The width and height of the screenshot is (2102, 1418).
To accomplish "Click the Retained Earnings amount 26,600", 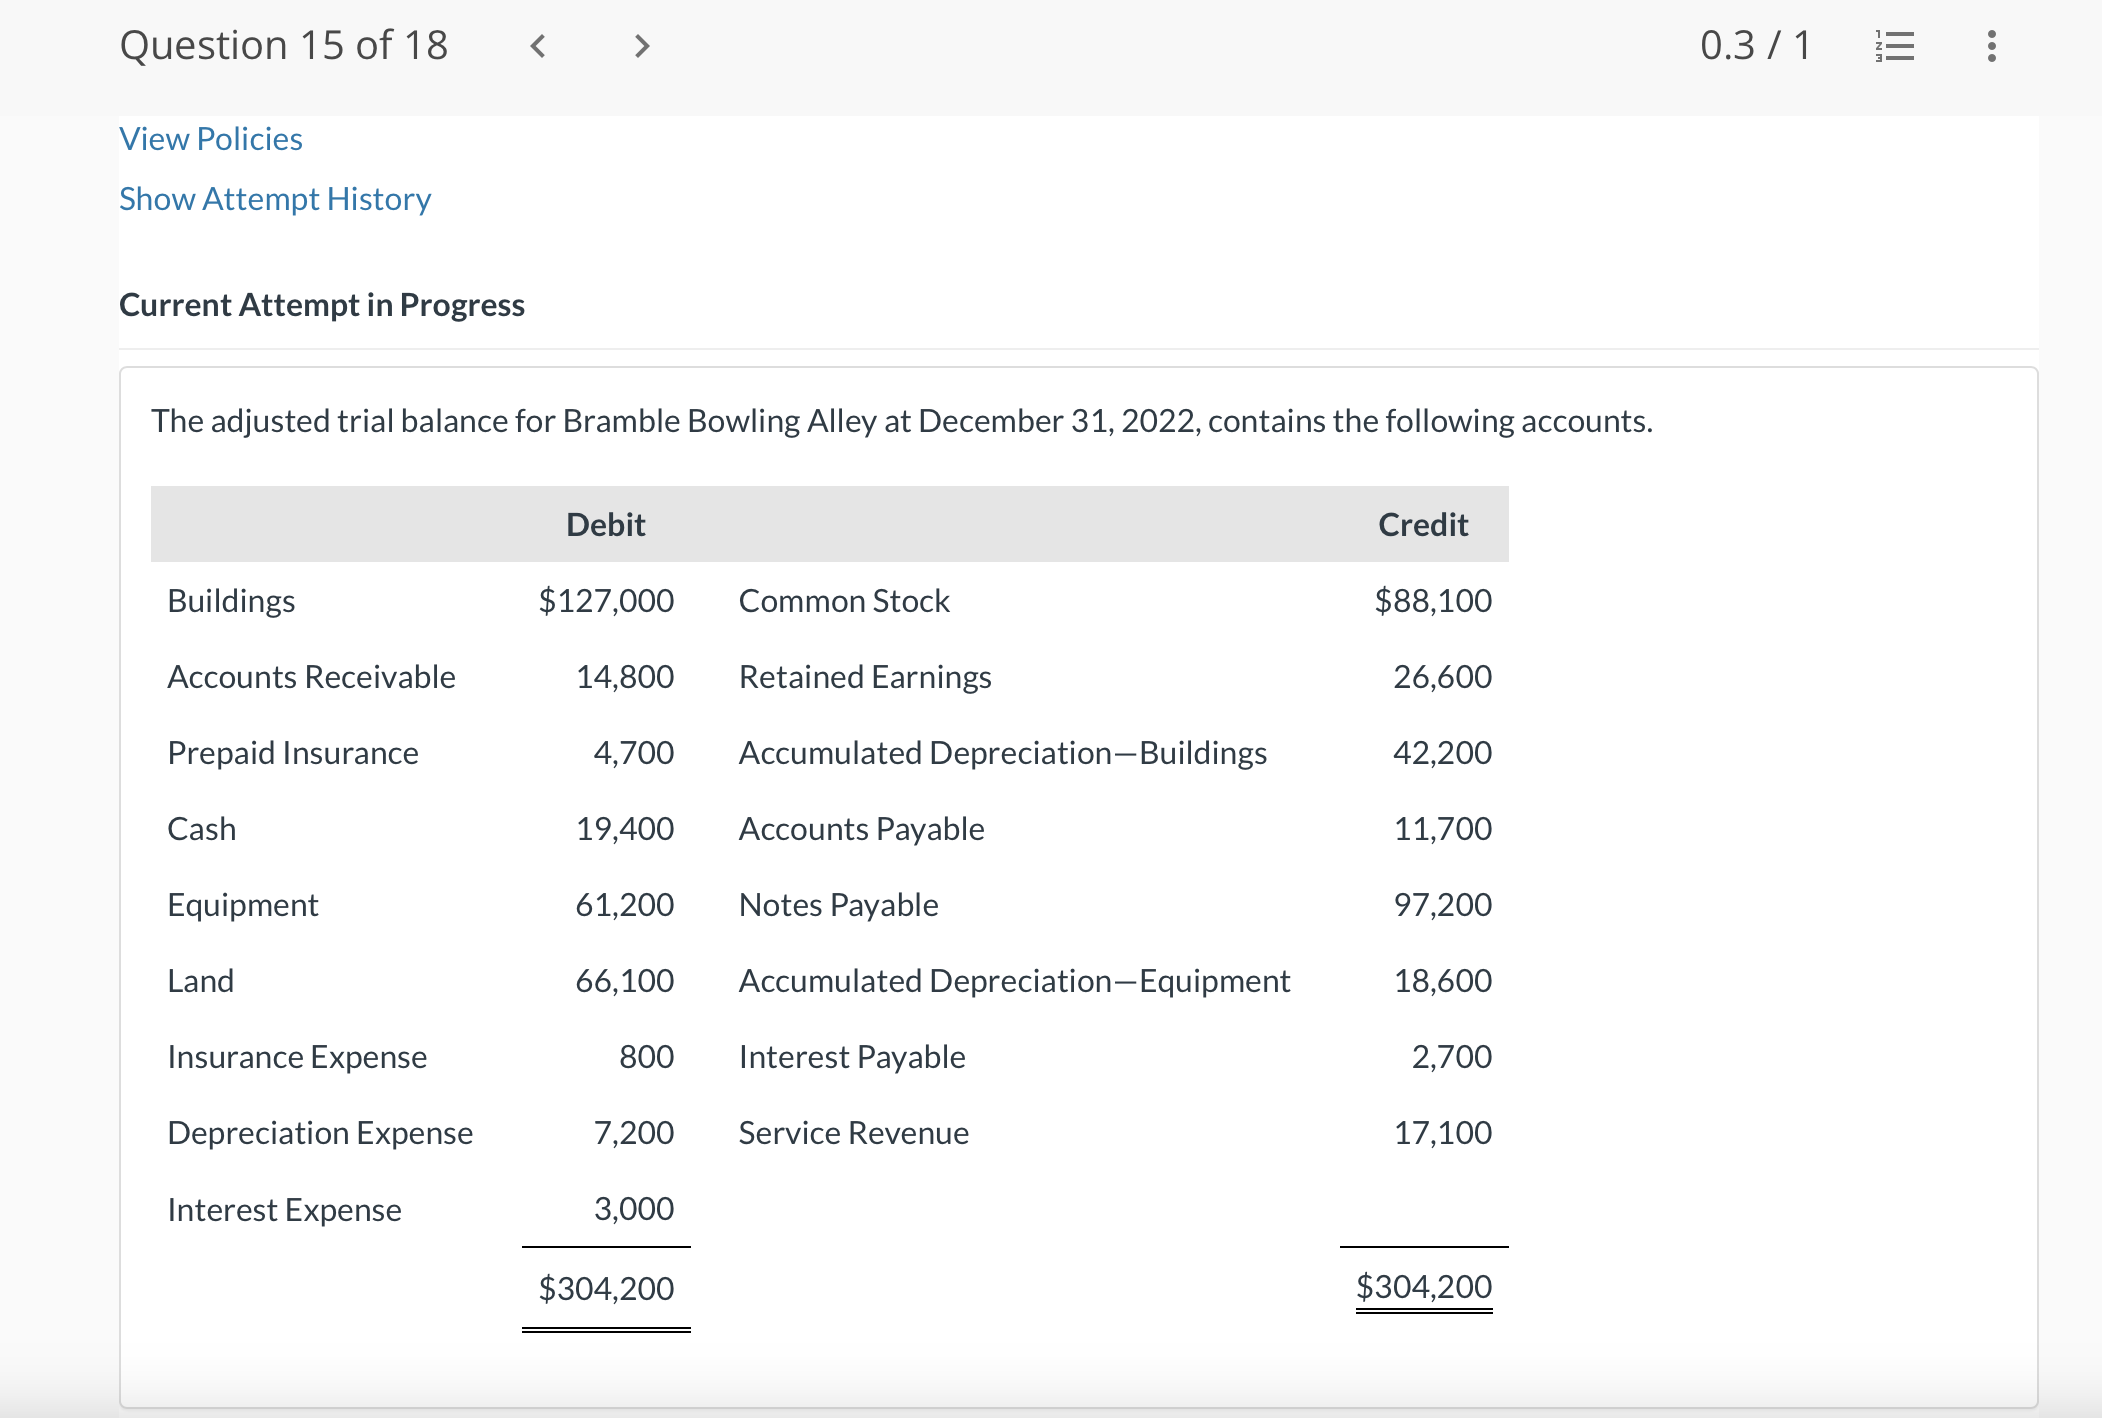I will click(x=1441, y=677).
